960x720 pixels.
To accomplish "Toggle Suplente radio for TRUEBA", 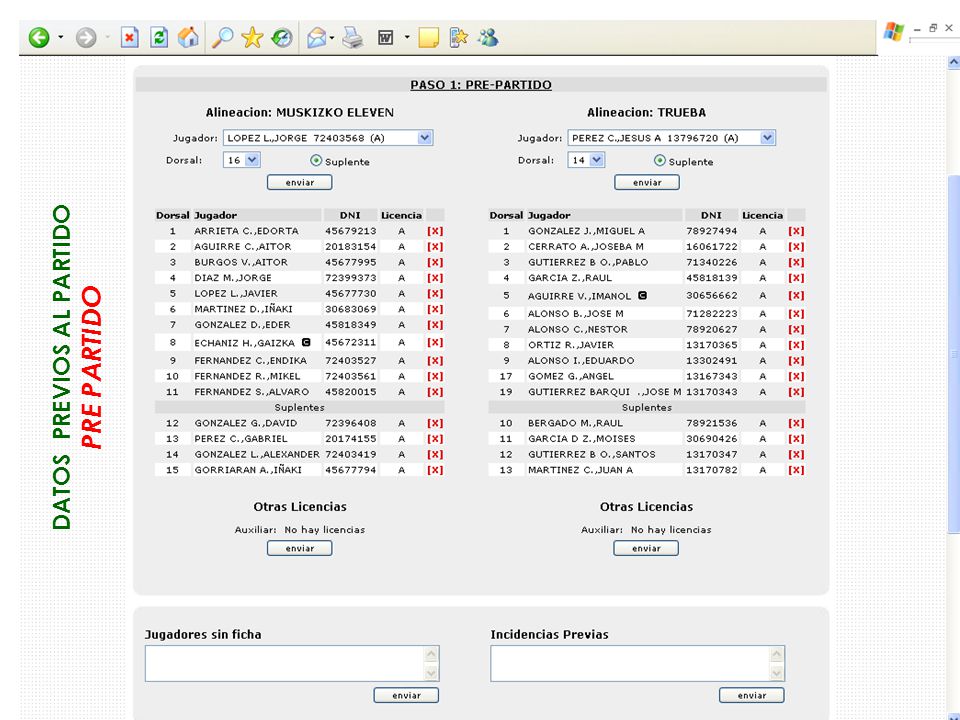I will 659,160.
